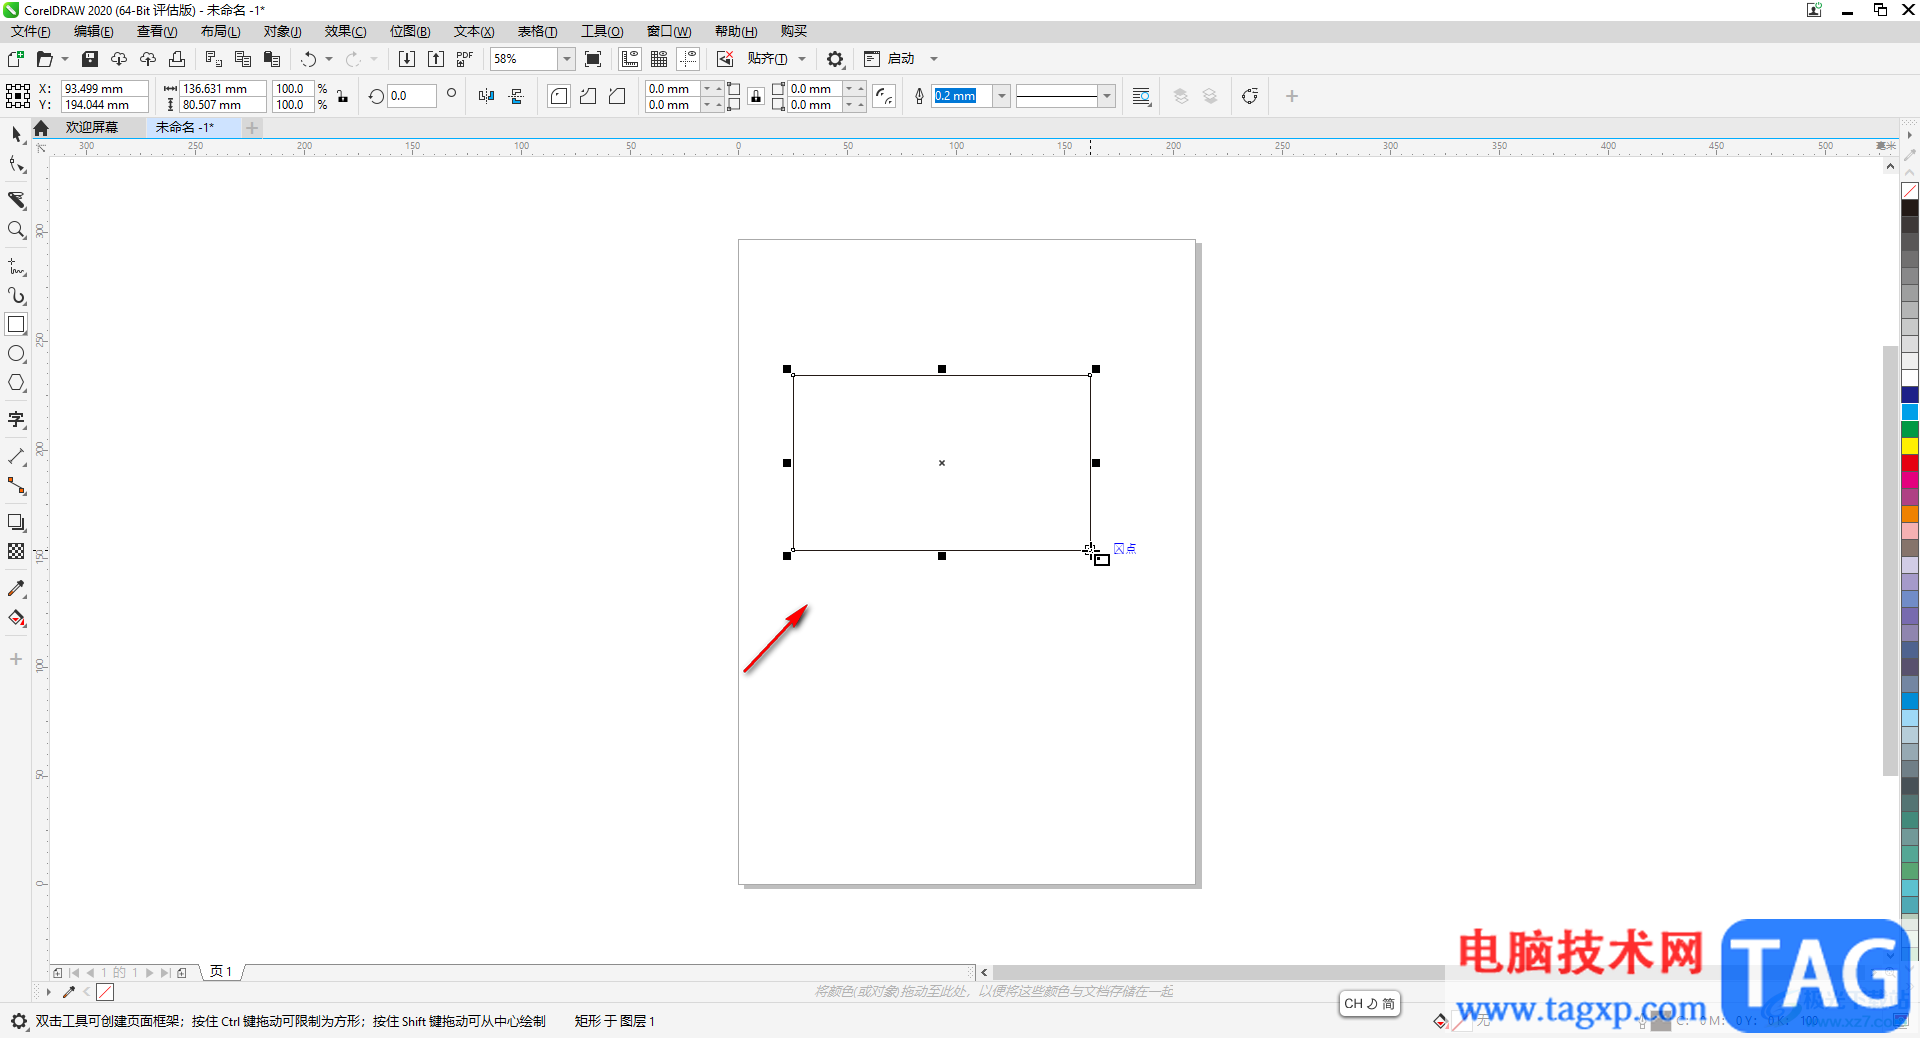This screenshot has width=1920, height=1038.
Task: Switch to the Welcome Screen tab
Action: coord(92,127)
